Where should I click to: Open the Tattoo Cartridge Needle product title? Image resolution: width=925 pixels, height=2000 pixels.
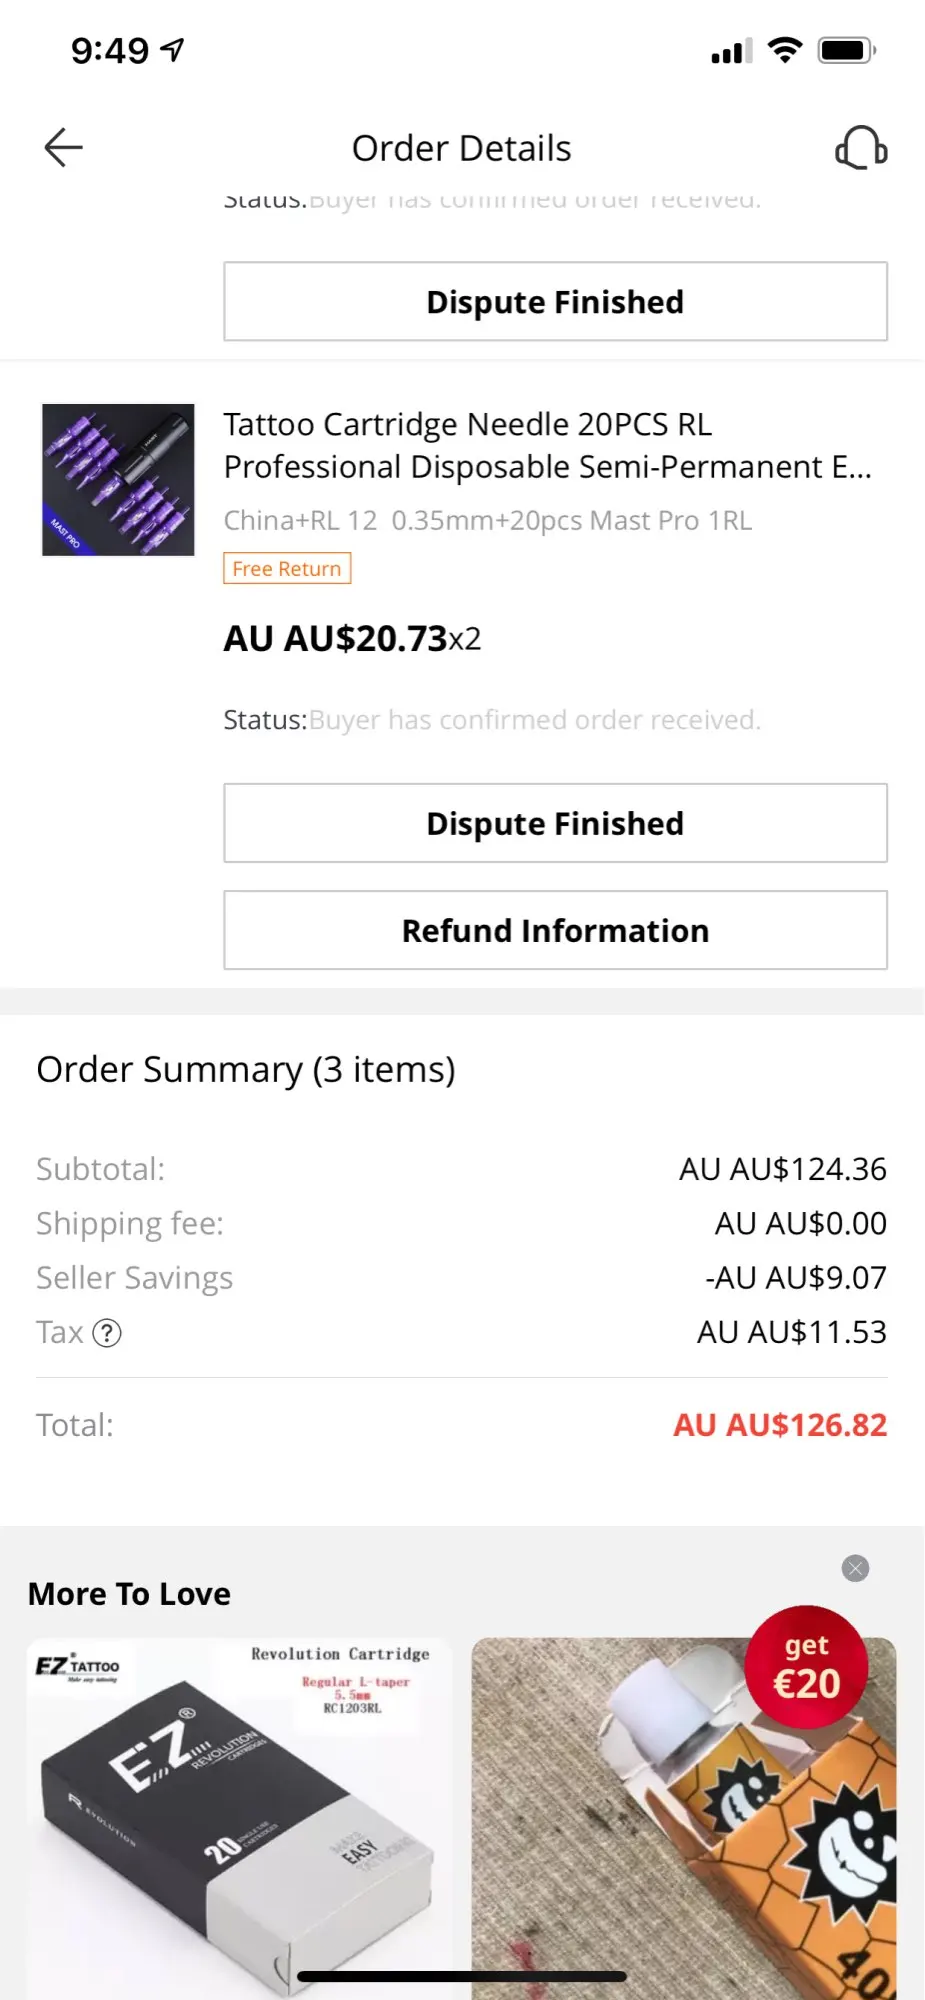[x=547, y=445]
